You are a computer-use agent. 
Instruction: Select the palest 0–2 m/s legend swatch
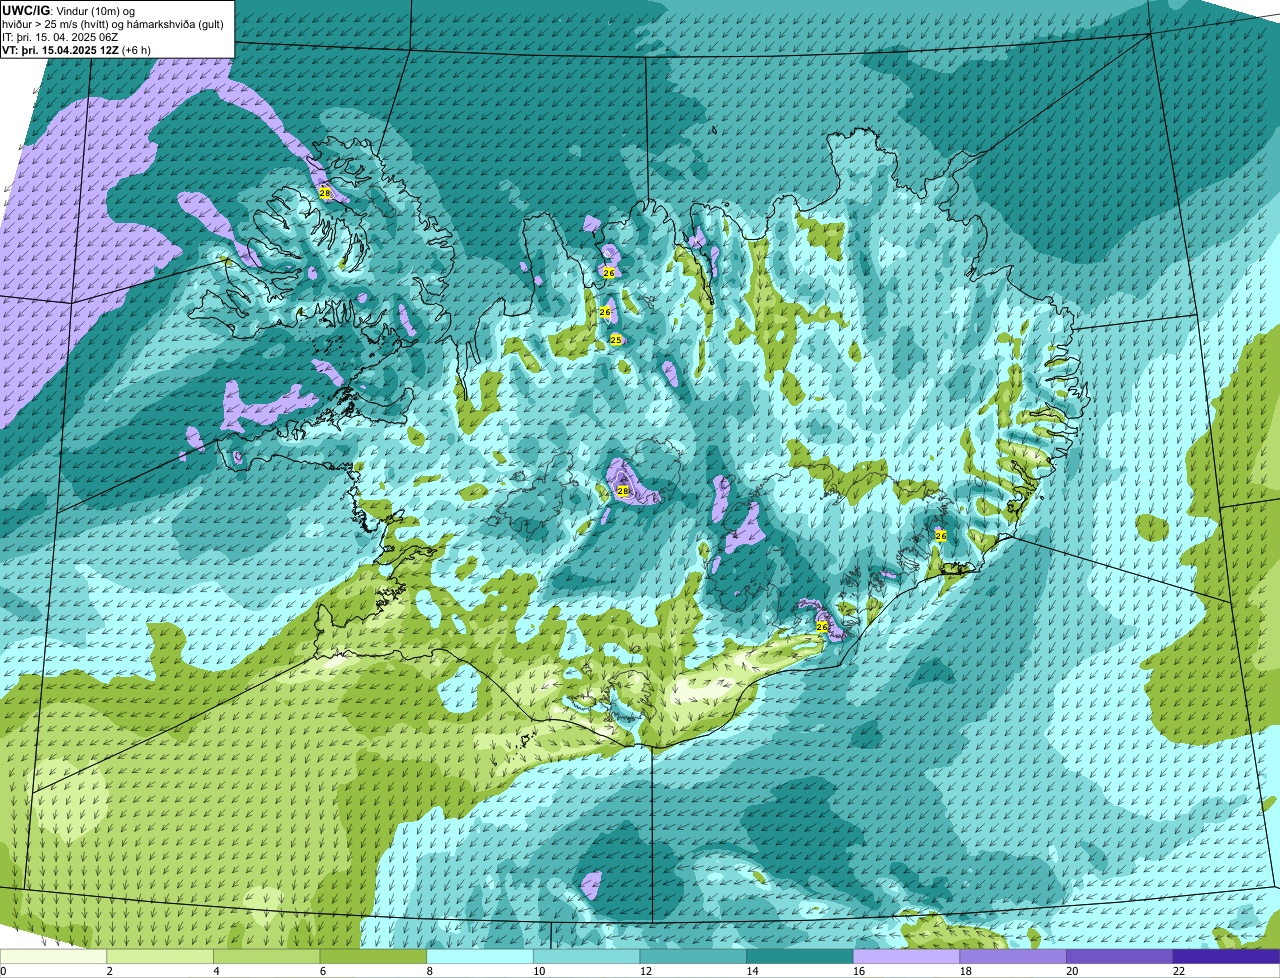coord(53,957)
